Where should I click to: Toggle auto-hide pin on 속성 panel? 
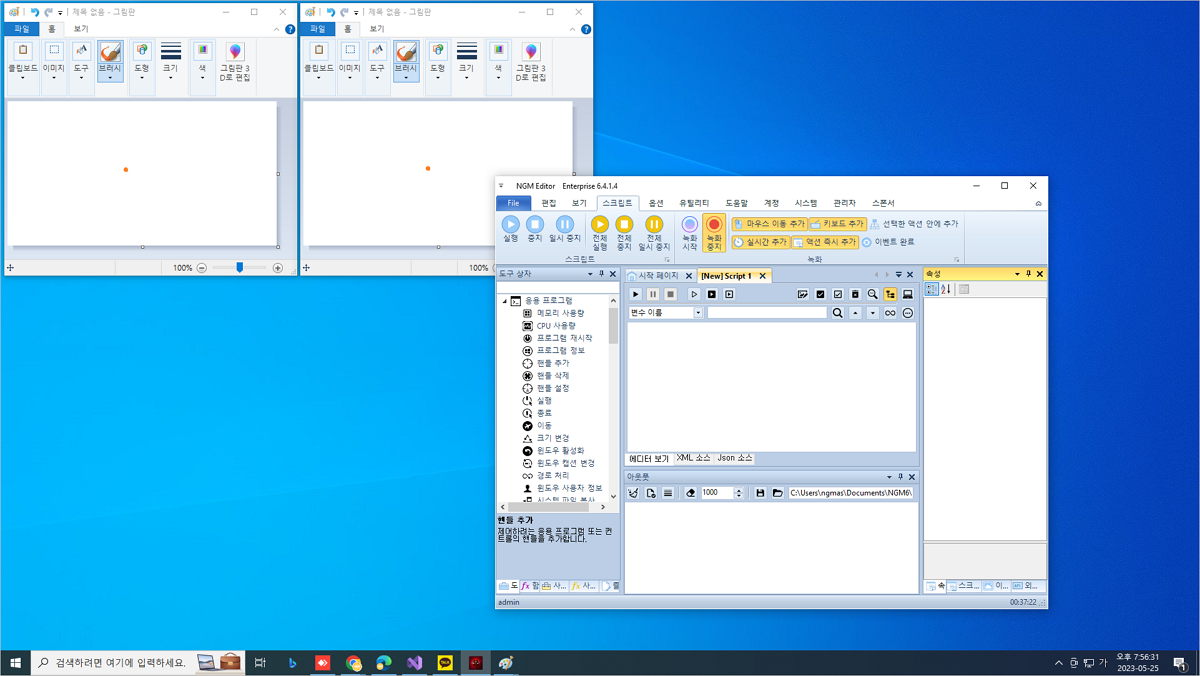pos(1028,274)
